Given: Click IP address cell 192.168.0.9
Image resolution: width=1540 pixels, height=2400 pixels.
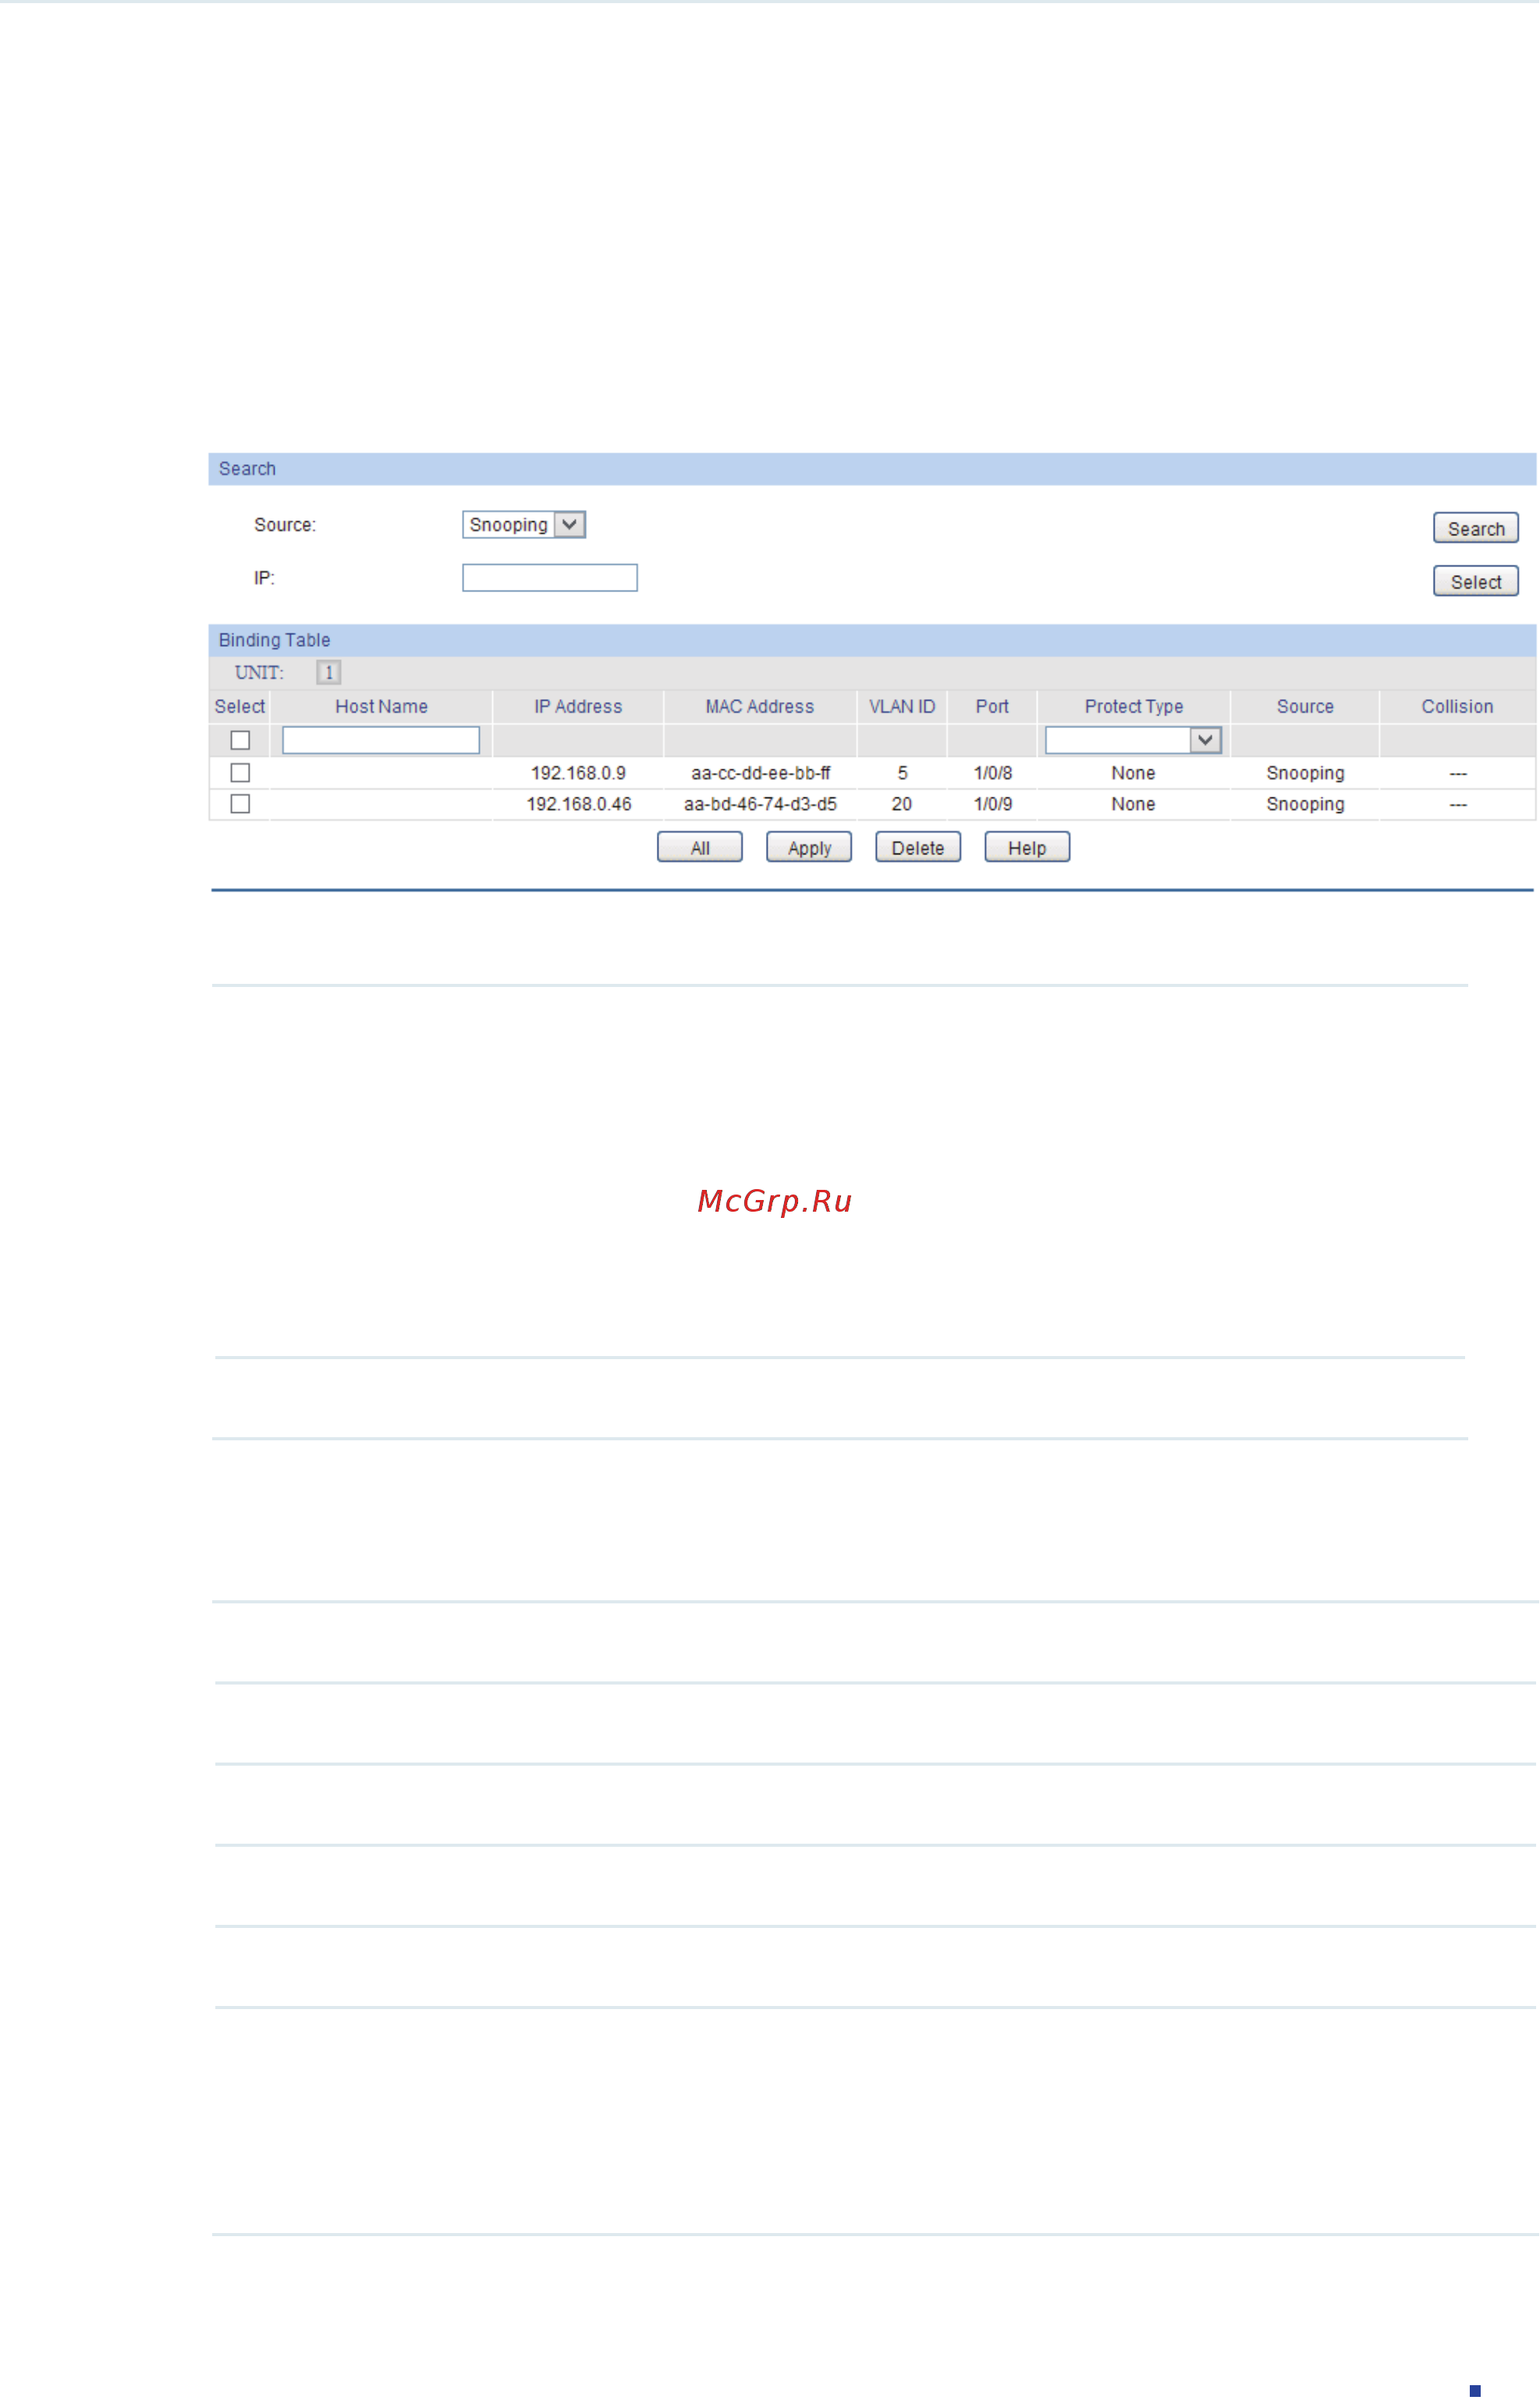Looking at the screenshot, I should [578, 773].
